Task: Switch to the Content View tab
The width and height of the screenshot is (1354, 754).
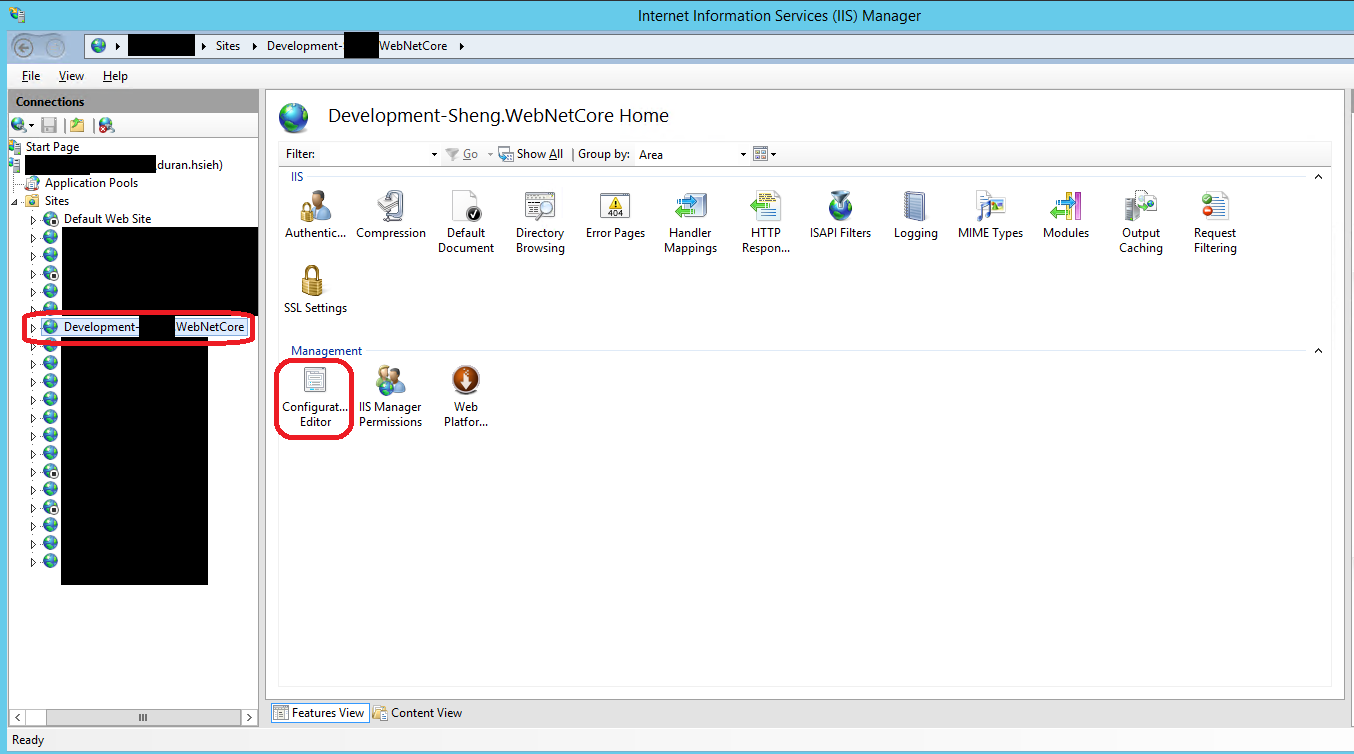Action: pyautogui.click(x=417, y=713)
